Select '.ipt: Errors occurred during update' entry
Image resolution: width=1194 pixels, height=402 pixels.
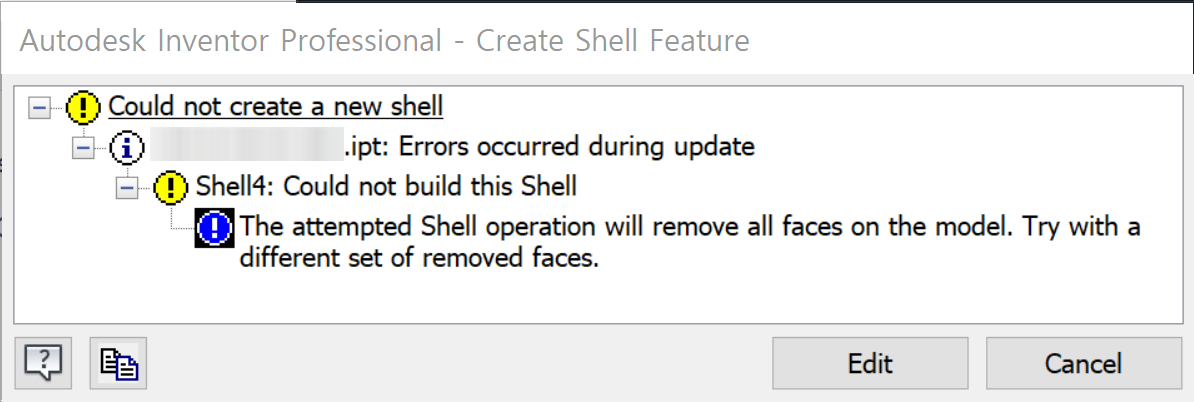point(548,147)
